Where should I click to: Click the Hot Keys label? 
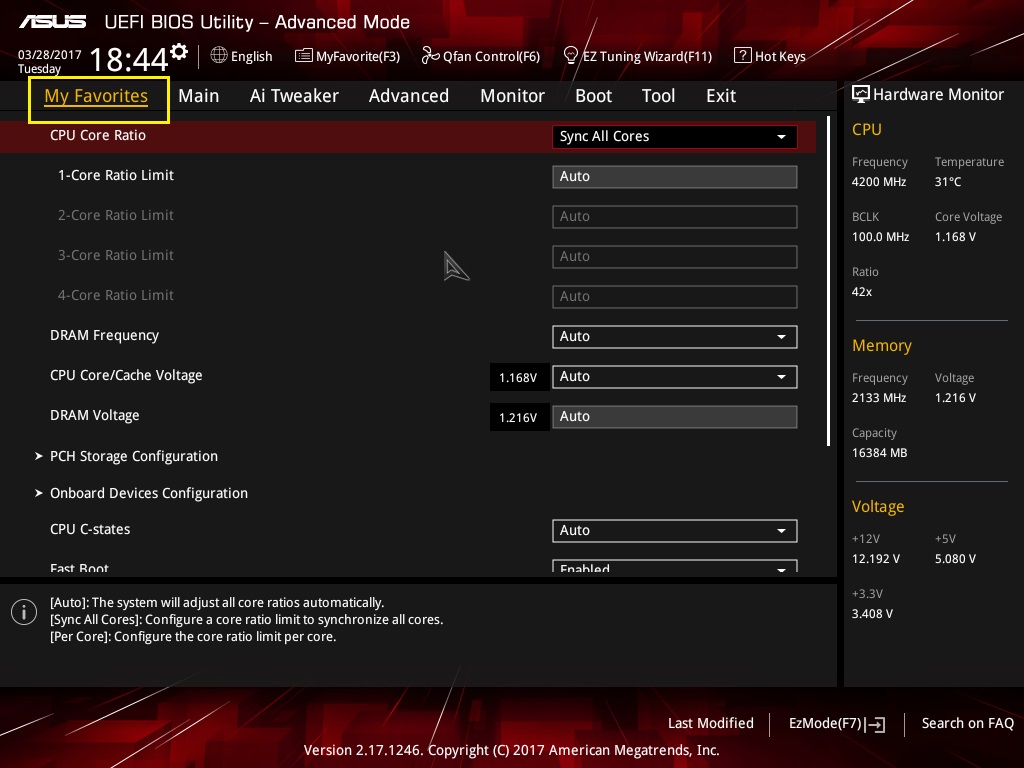(780, 56)
